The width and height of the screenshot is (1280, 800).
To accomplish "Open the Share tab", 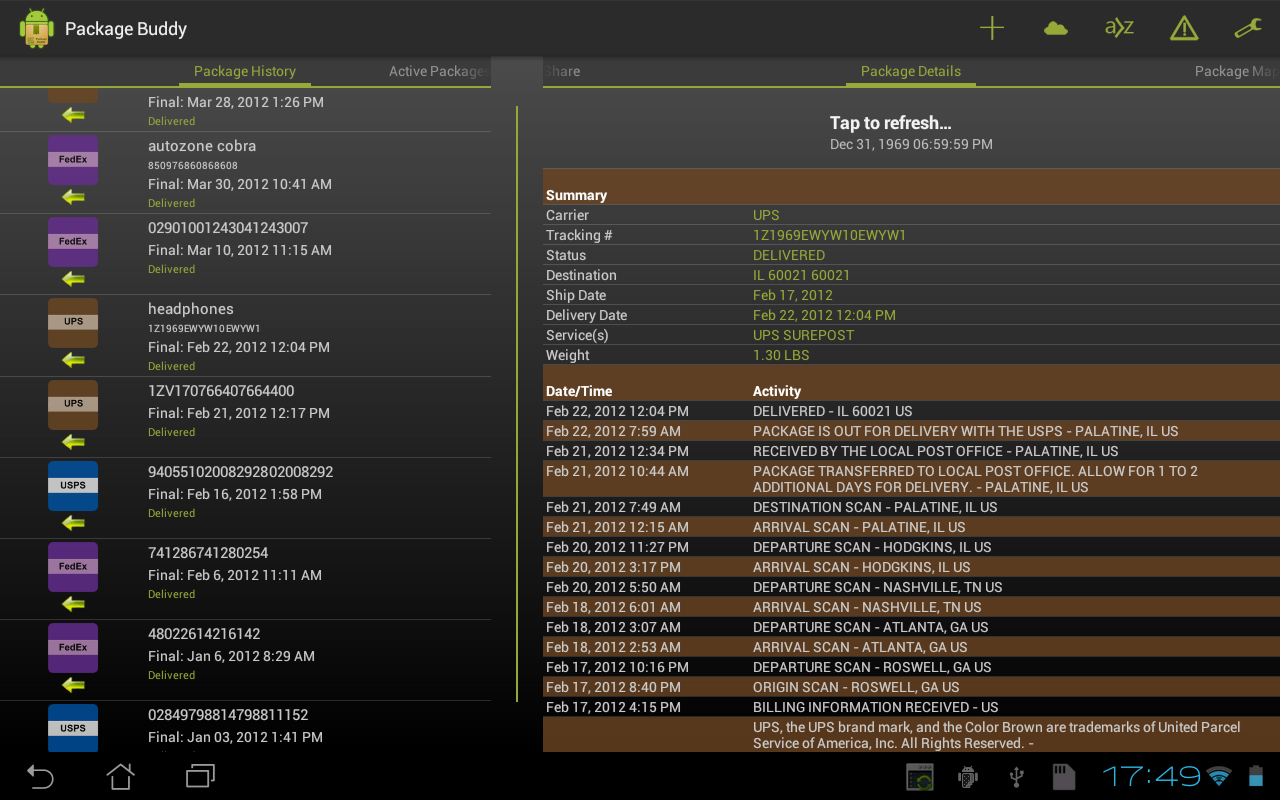I will (562, 71).
